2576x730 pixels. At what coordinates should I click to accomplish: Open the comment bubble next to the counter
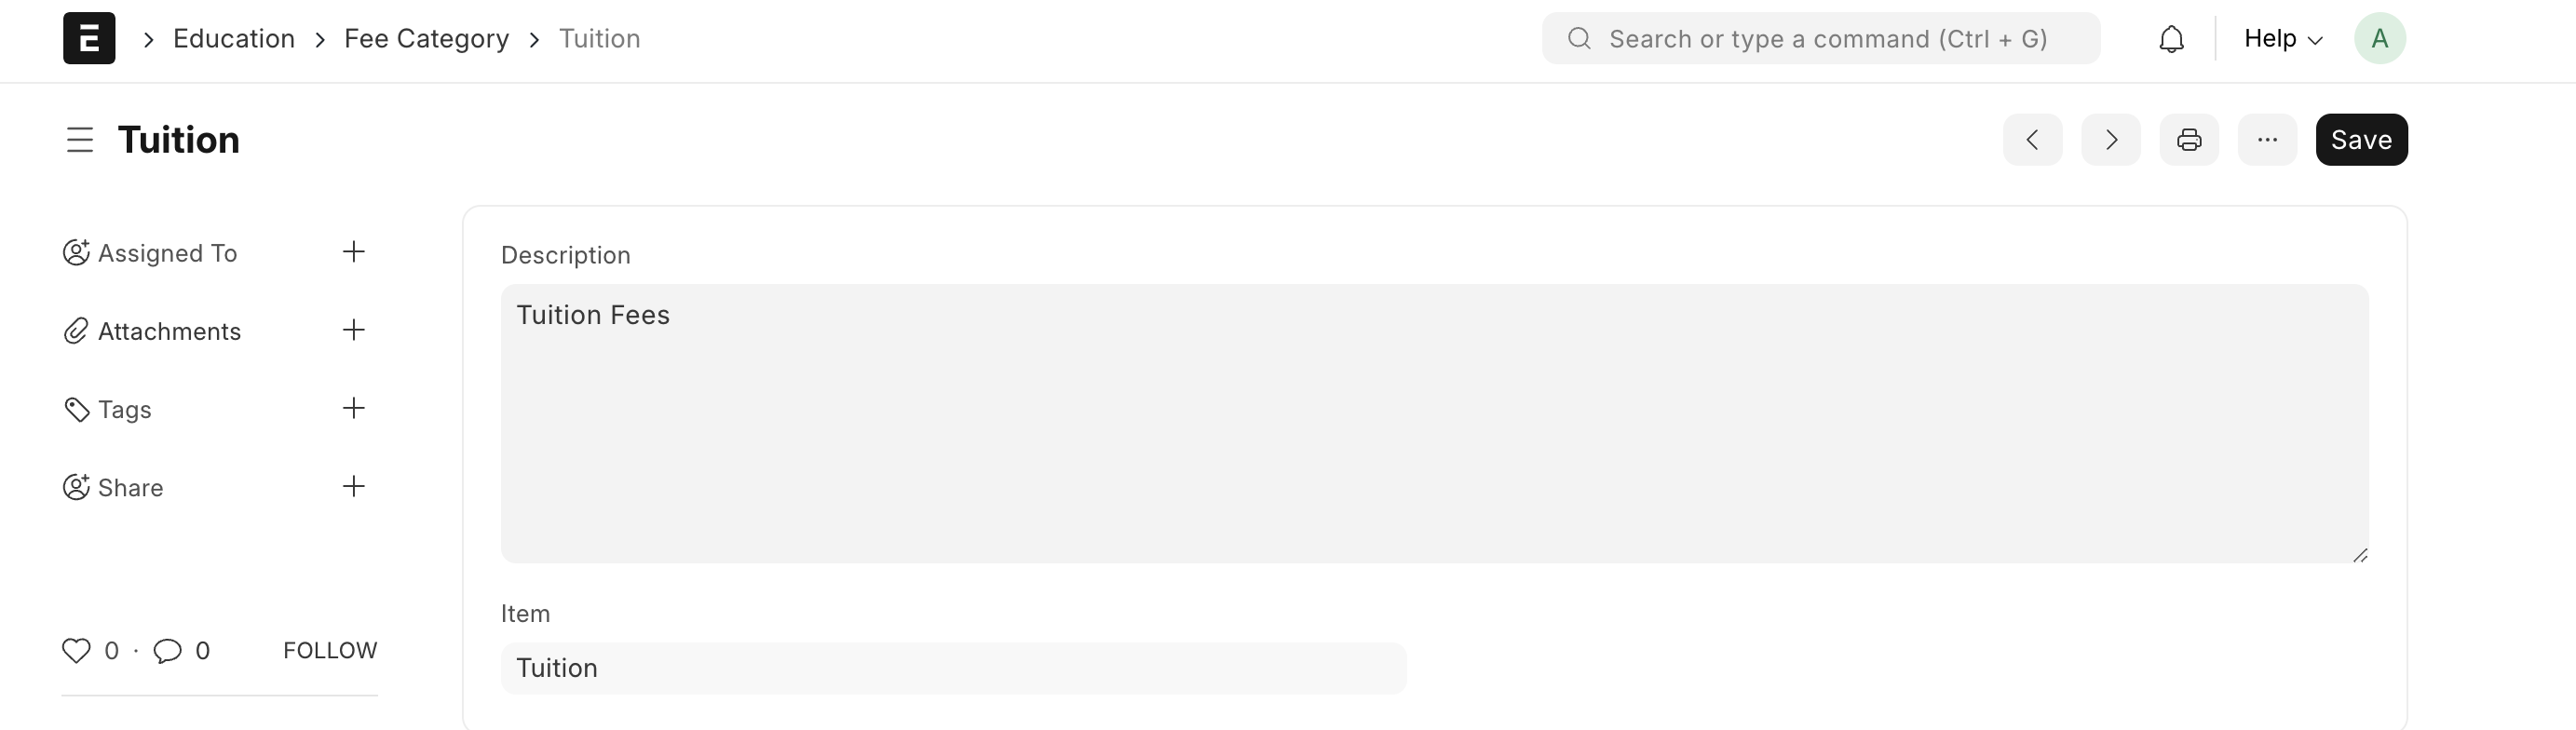coord(168,651)
